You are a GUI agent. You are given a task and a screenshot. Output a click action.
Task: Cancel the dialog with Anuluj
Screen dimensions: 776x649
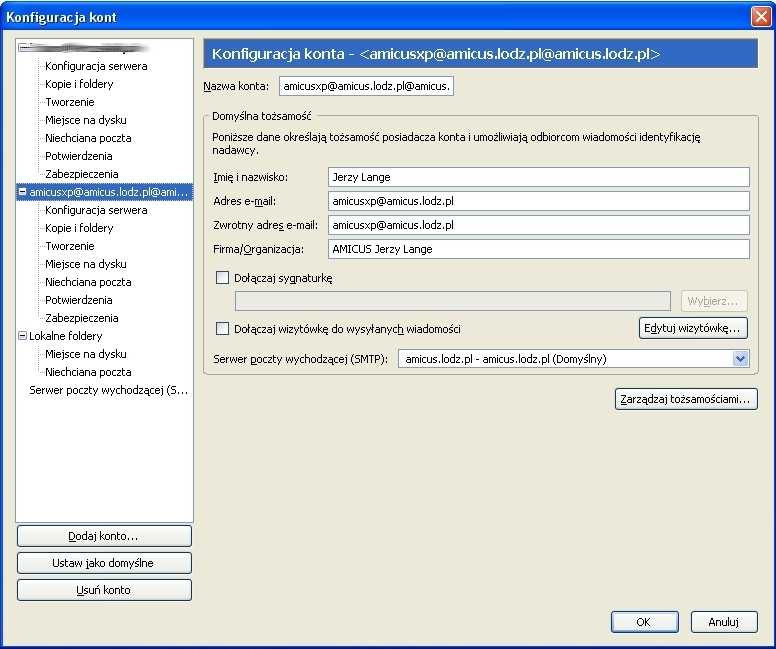tap(723, 622)
